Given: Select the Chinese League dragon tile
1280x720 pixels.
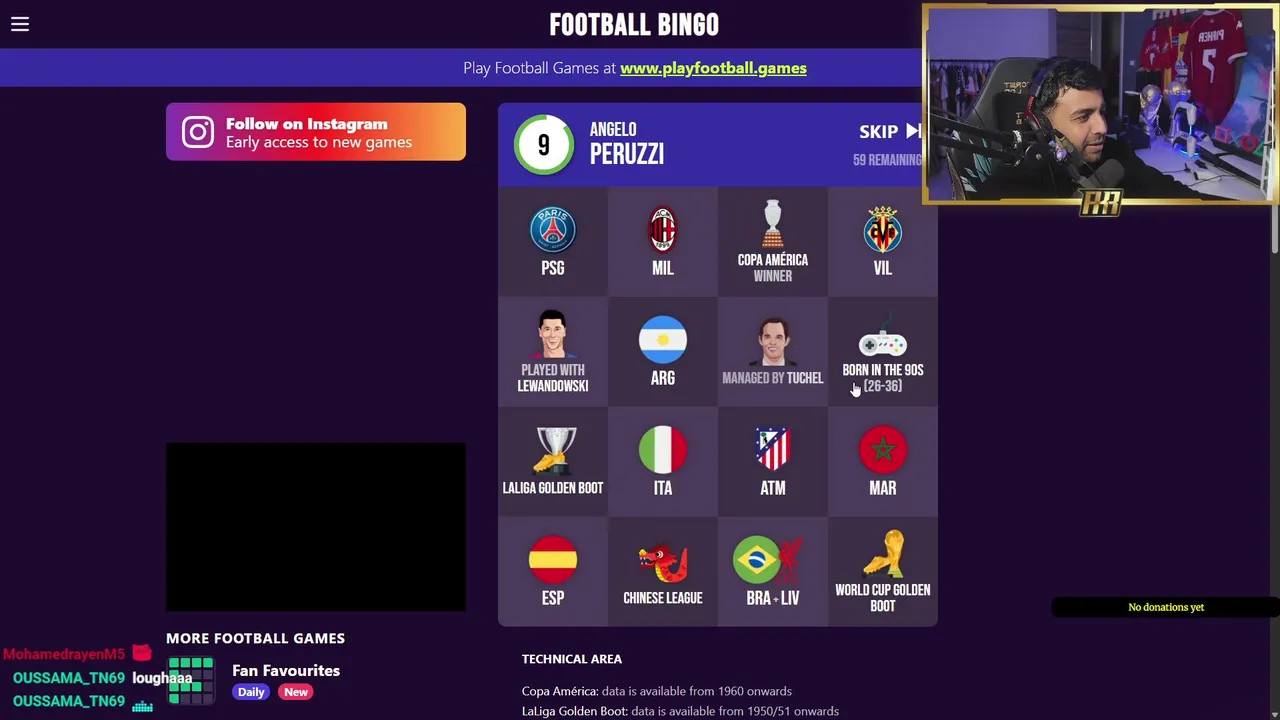Looking at the screenshot, I should pyautogui.click(x=663, y=572).
